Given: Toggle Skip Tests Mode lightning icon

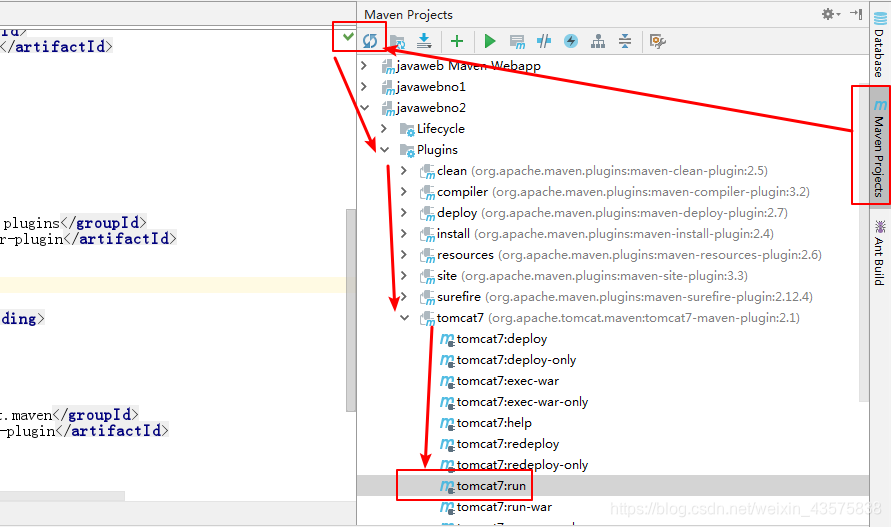Looking at the screenshot, I should click(571, 41).
